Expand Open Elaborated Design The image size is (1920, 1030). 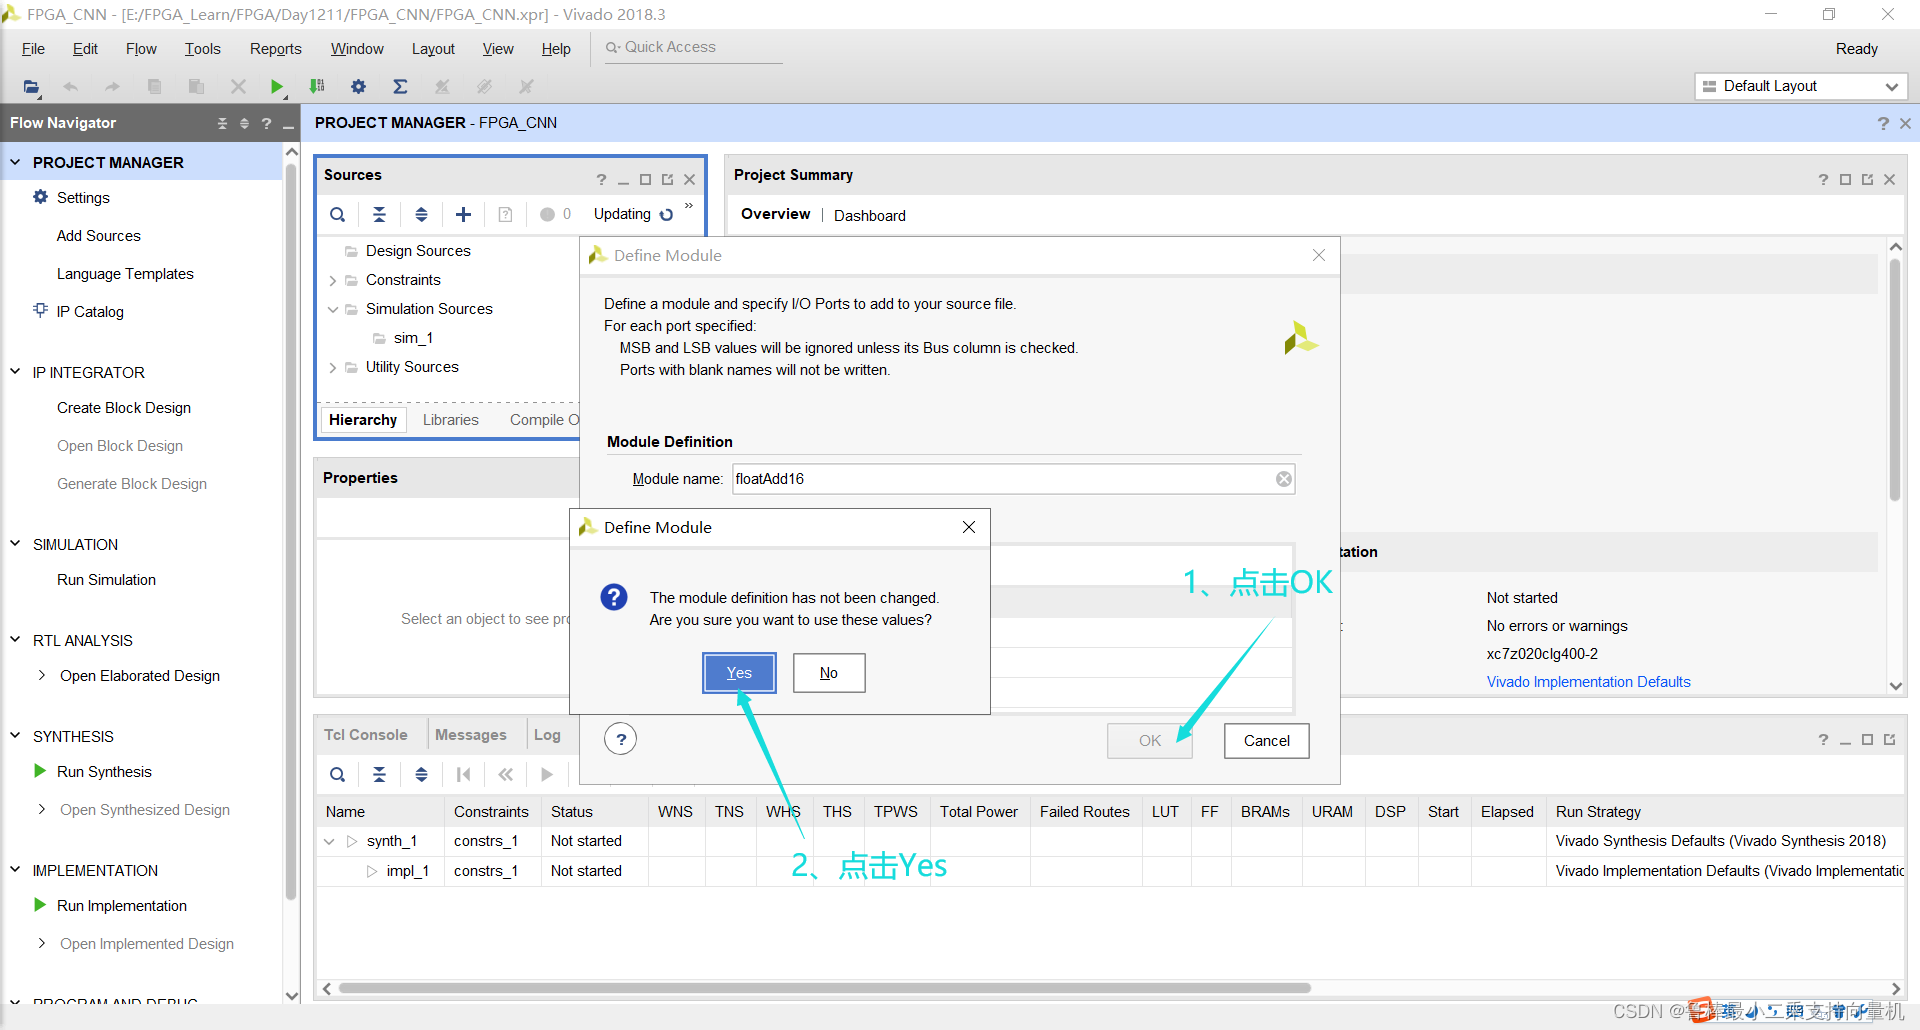pos(41,676)
